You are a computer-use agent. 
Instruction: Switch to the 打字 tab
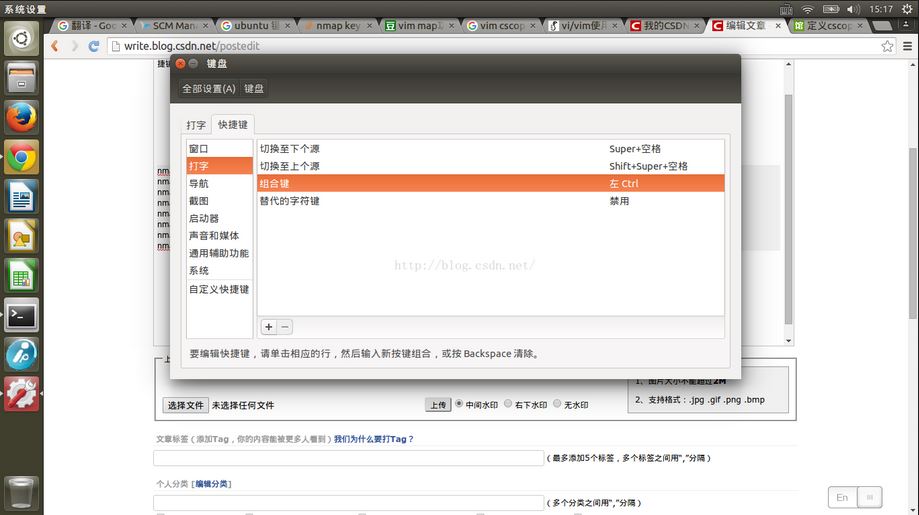coord(196,125)
